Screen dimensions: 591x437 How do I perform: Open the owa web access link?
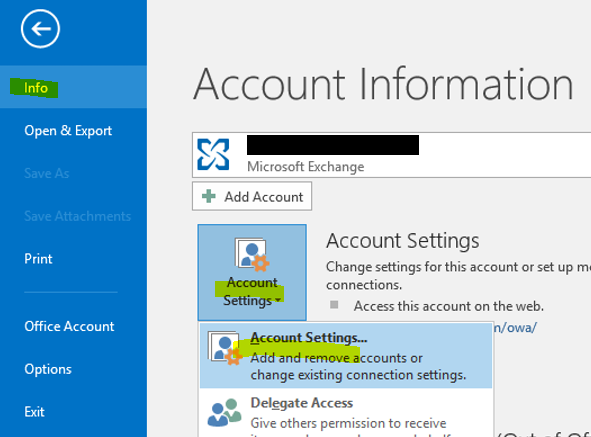(x=515, y=328)
